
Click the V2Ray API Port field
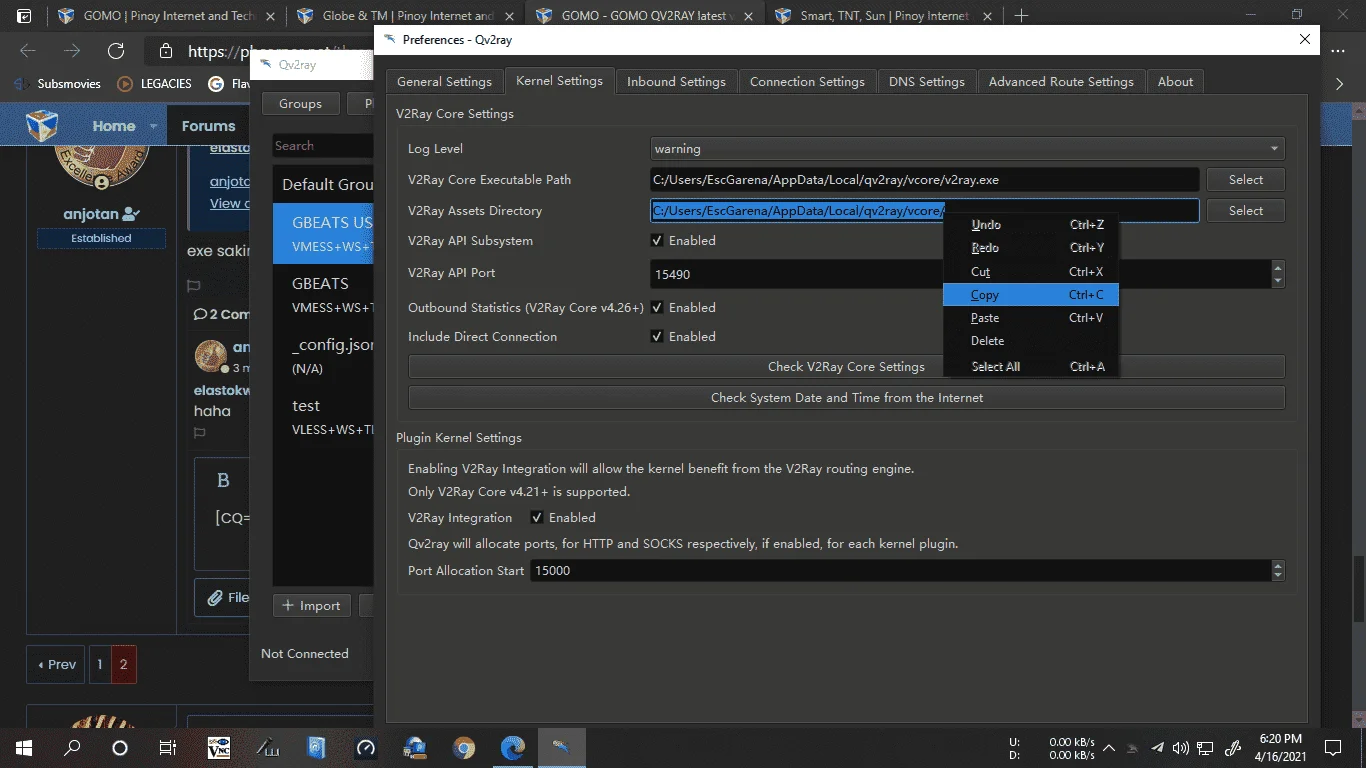click(960, 274)
